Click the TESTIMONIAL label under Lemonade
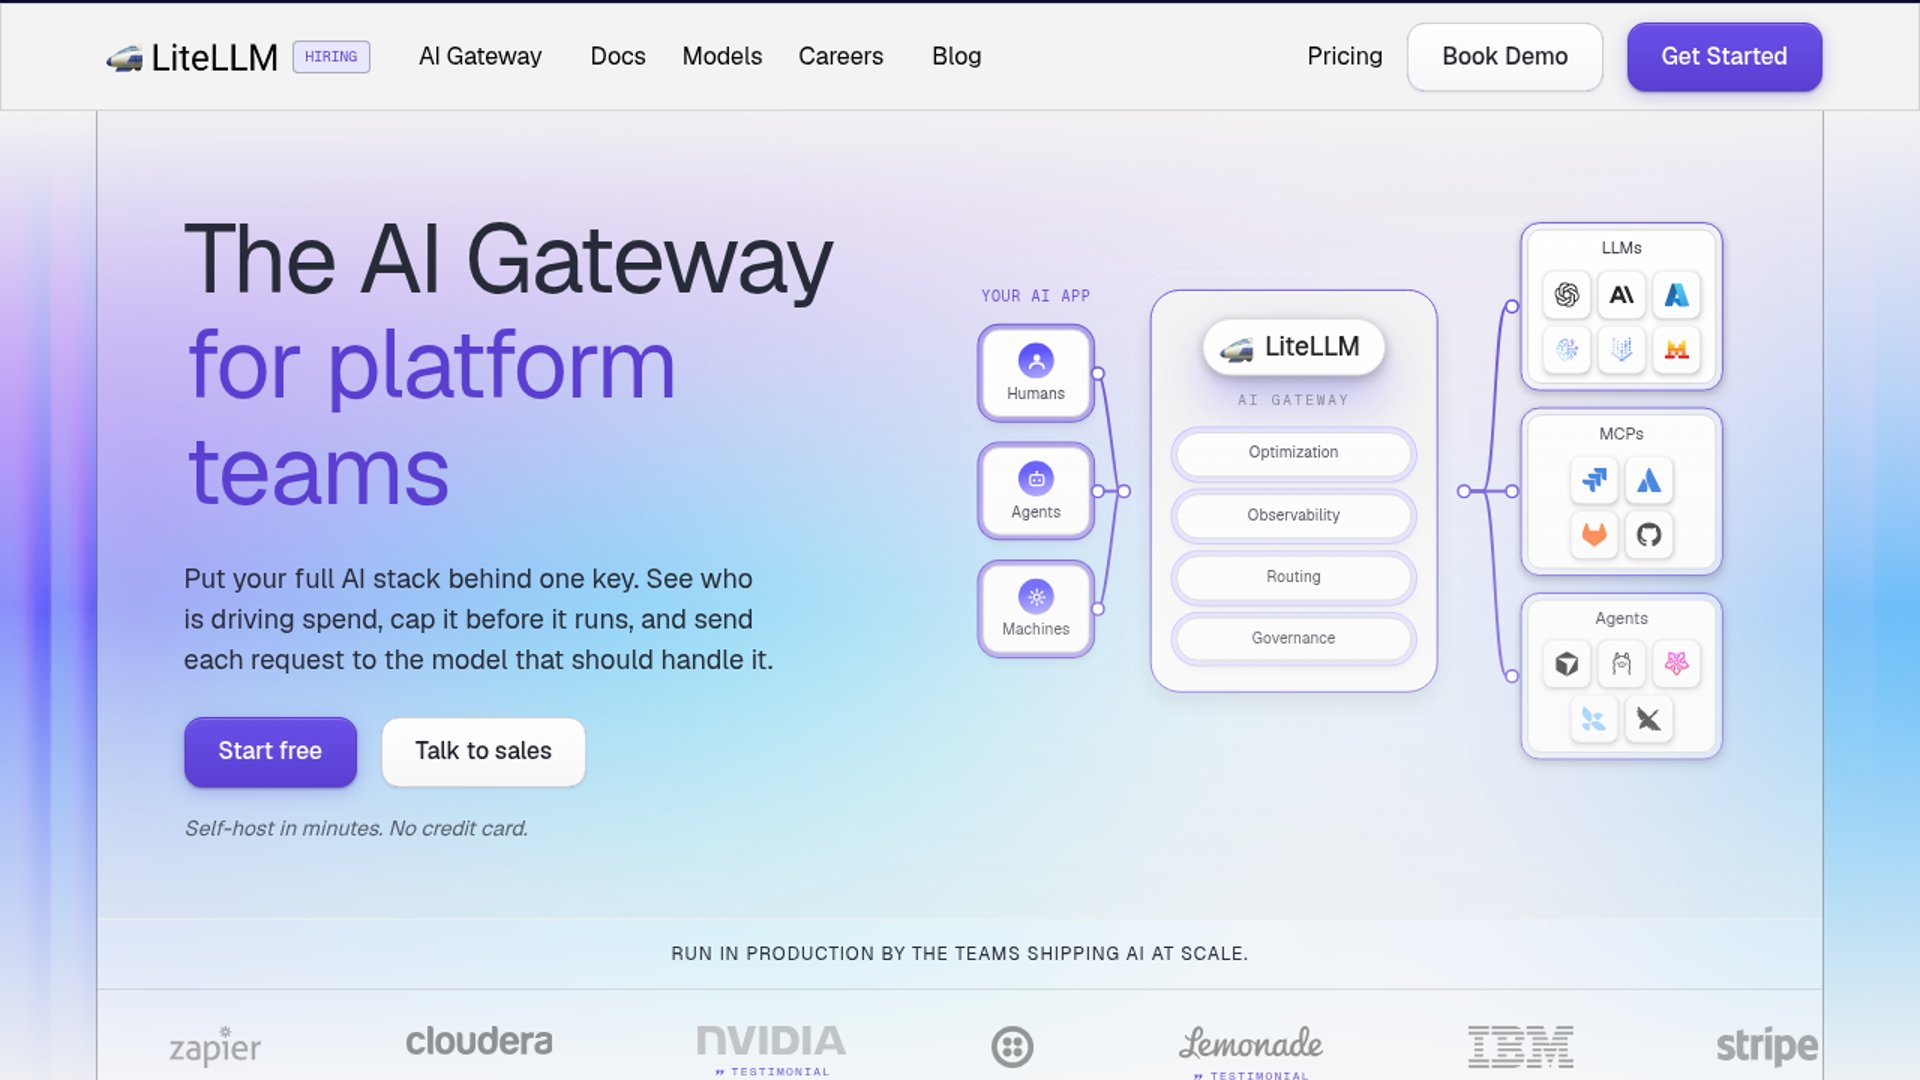This screenshot has width=1920, height=1080. [x=1251, y=1075]
